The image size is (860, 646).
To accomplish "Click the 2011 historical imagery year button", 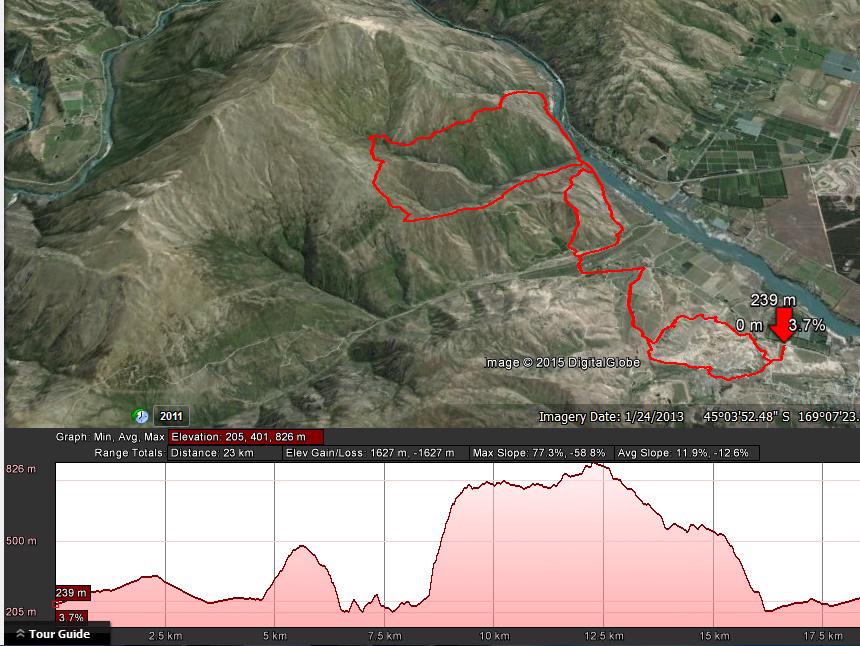I will [x=171, y=416].
